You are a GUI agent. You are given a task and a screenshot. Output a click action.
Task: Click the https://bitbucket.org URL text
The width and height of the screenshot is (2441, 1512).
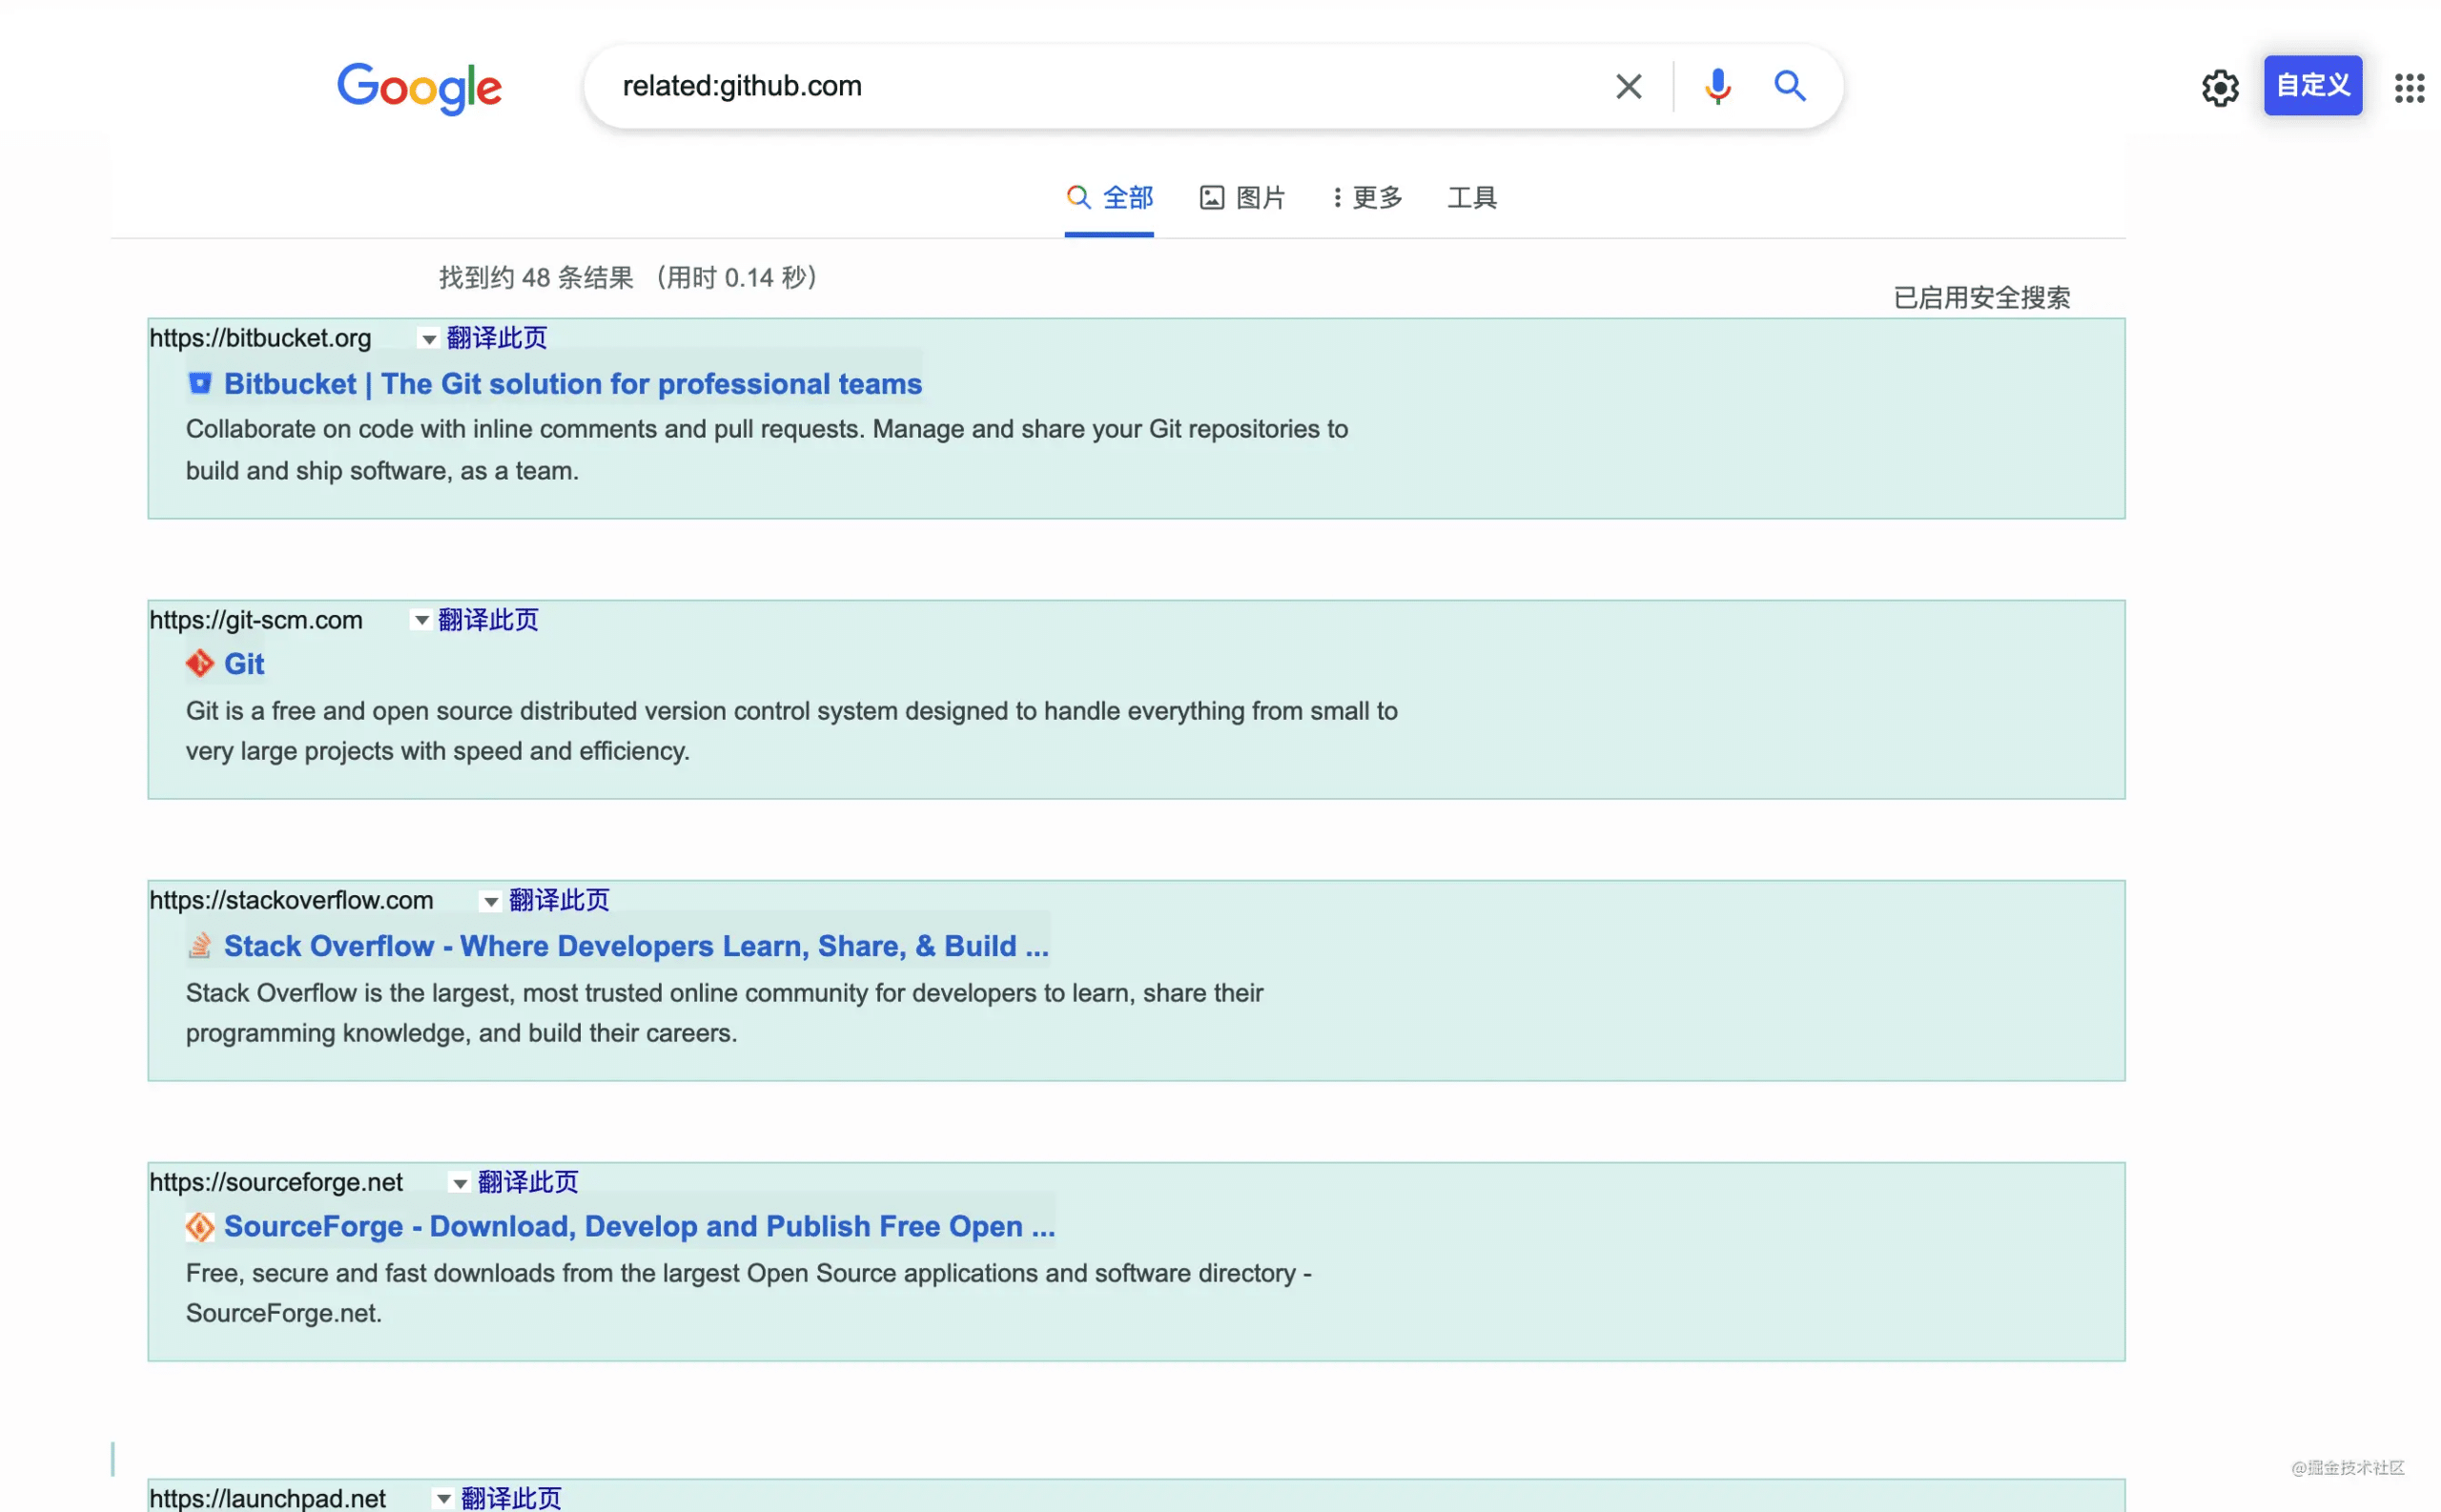260,338
